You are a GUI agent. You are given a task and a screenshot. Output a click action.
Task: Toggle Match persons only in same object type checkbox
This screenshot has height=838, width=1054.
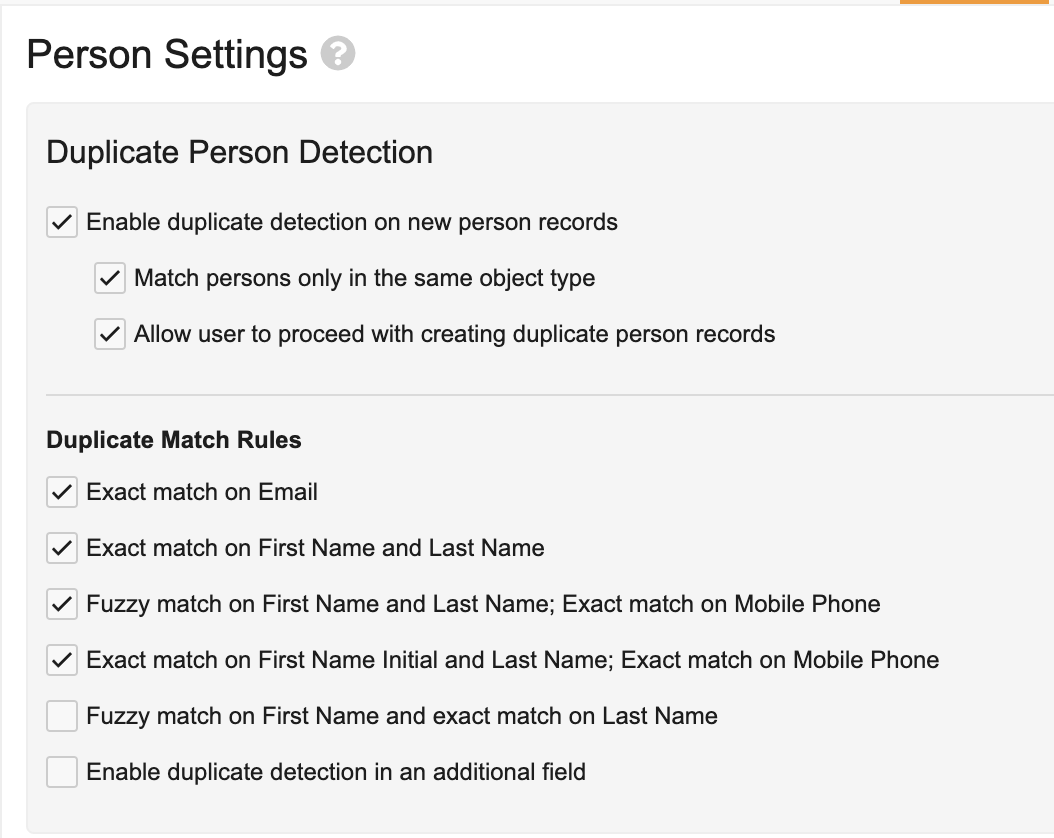[x=110, y=278]
